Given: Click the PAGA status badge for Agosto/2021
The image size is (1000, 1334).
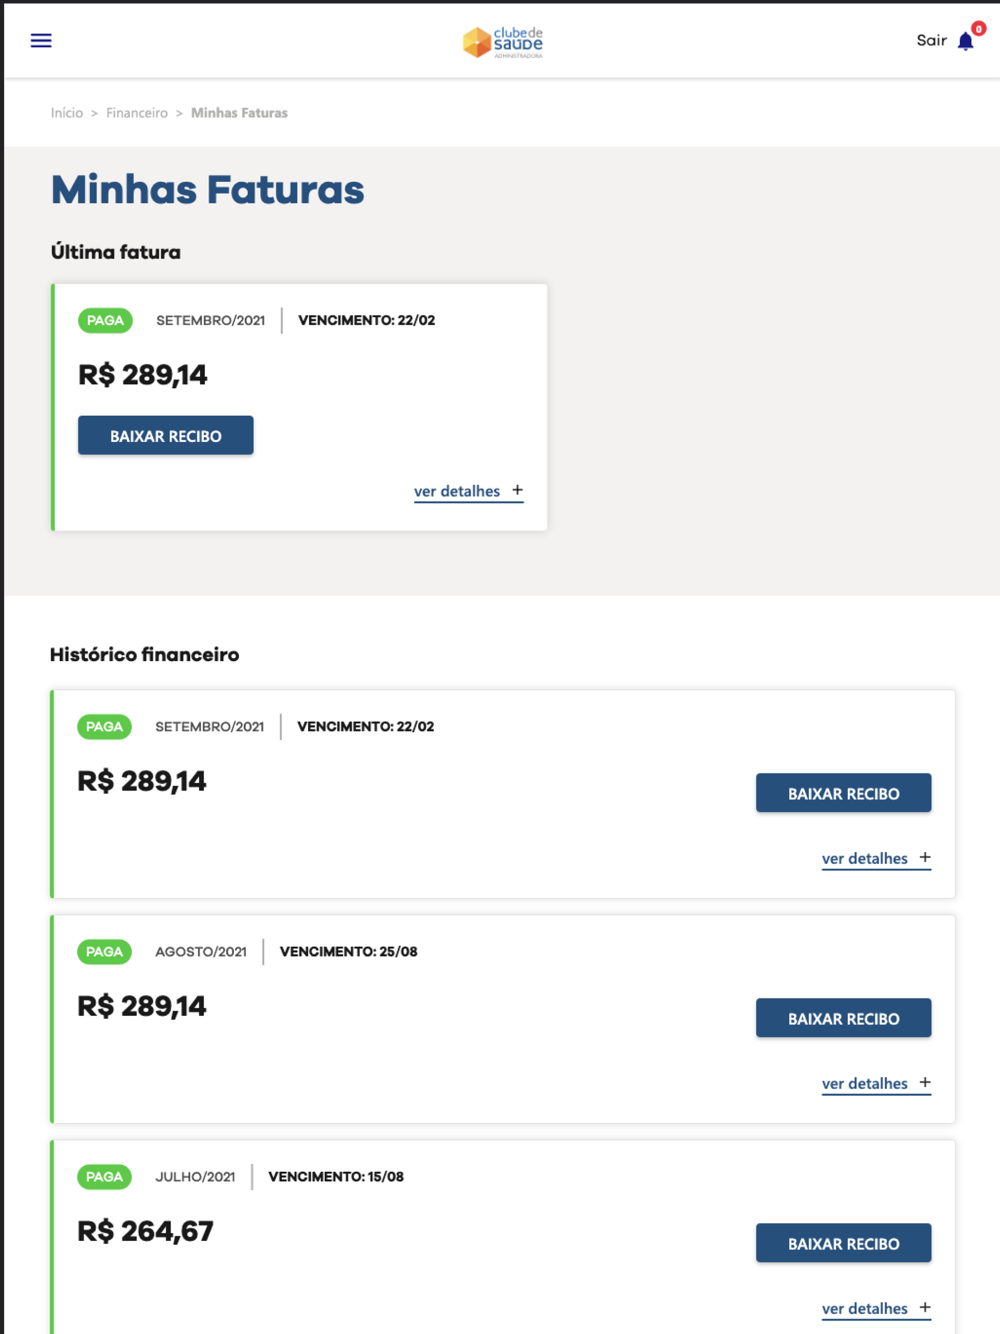Looking at the screenshot, I should (104, 952).
